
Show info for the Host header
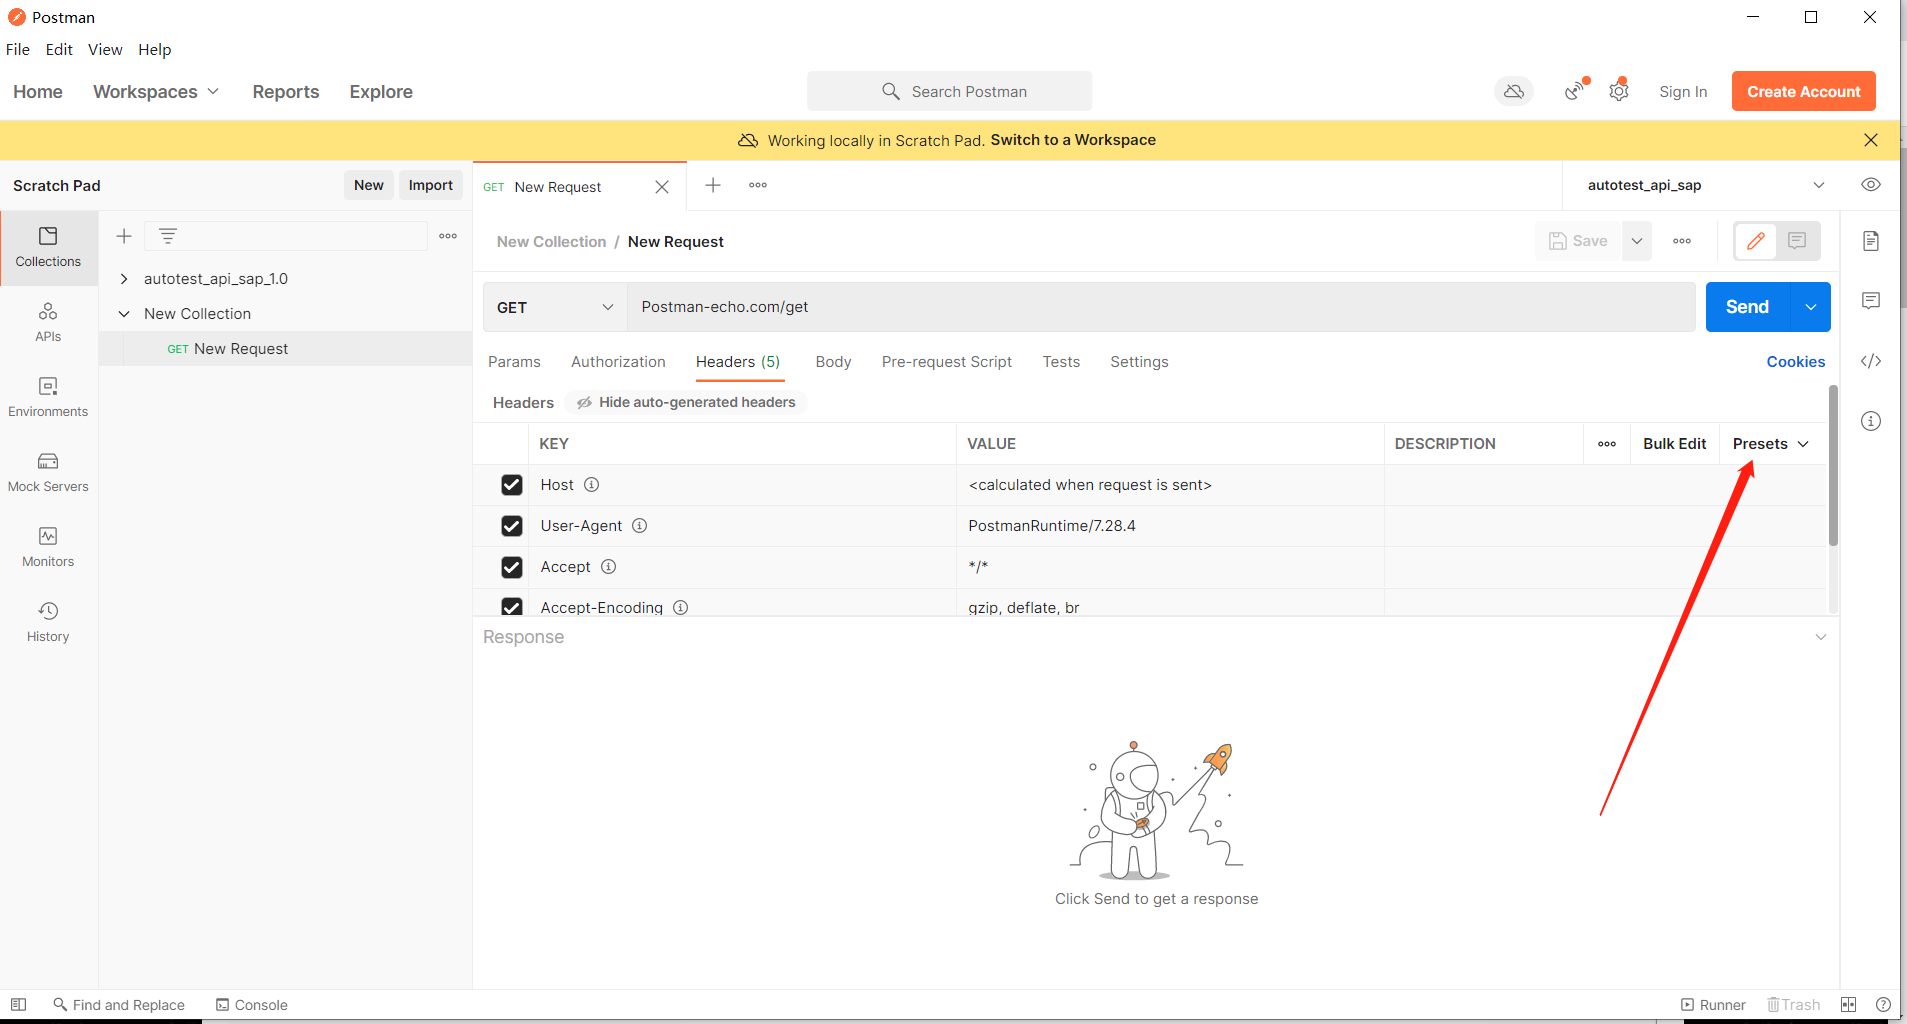592,485
